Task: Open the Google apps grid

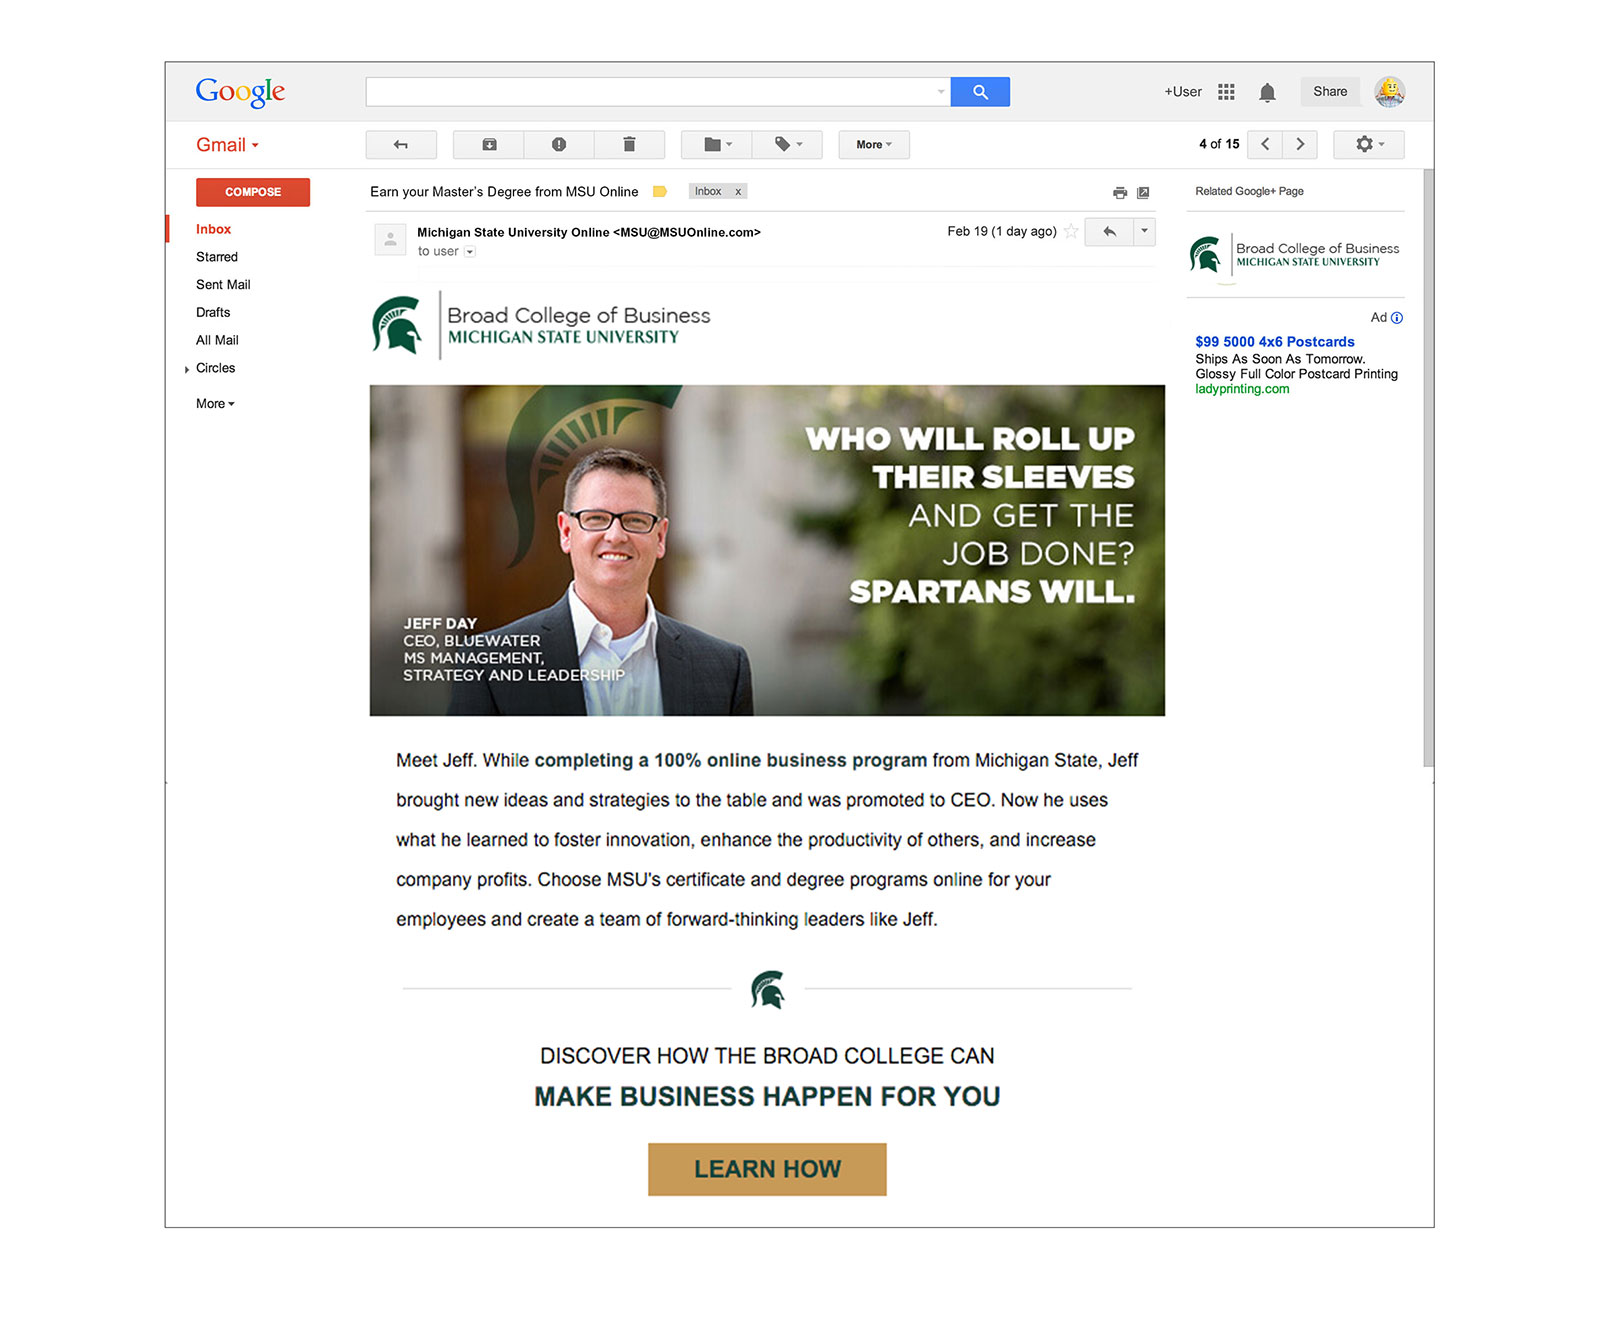Action: [1226, 92]
